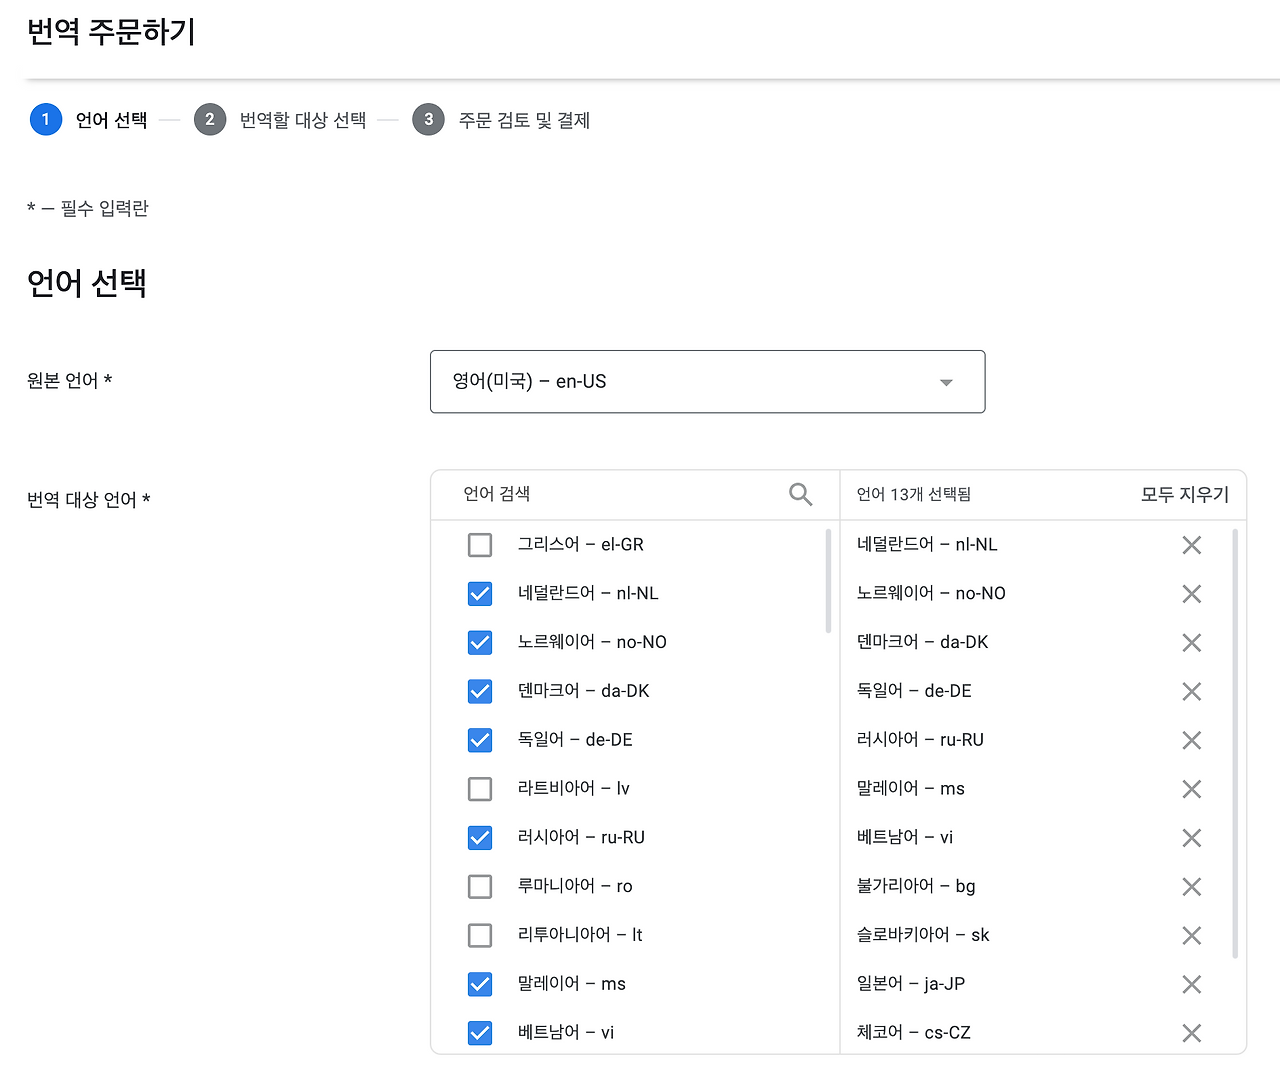Check the 루마니아어 – ro checkbox
1280x1082 pixels.
pos(480,887)
